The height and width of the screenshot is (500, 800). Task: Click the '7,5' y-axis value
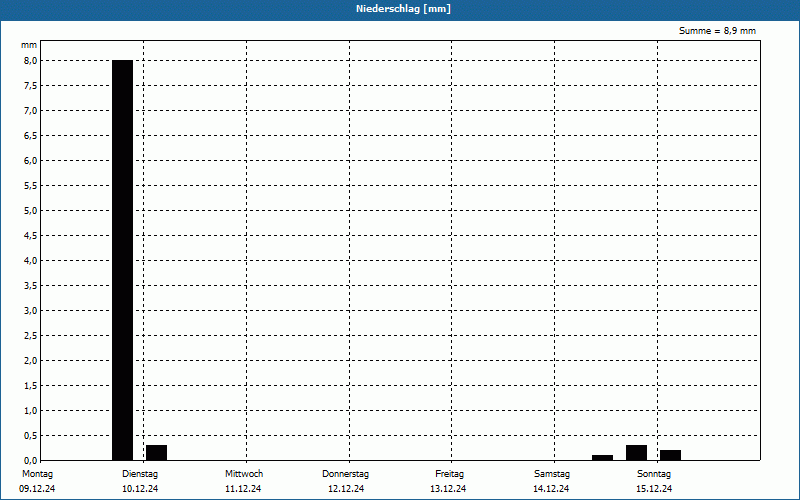(x=31, y=86)
